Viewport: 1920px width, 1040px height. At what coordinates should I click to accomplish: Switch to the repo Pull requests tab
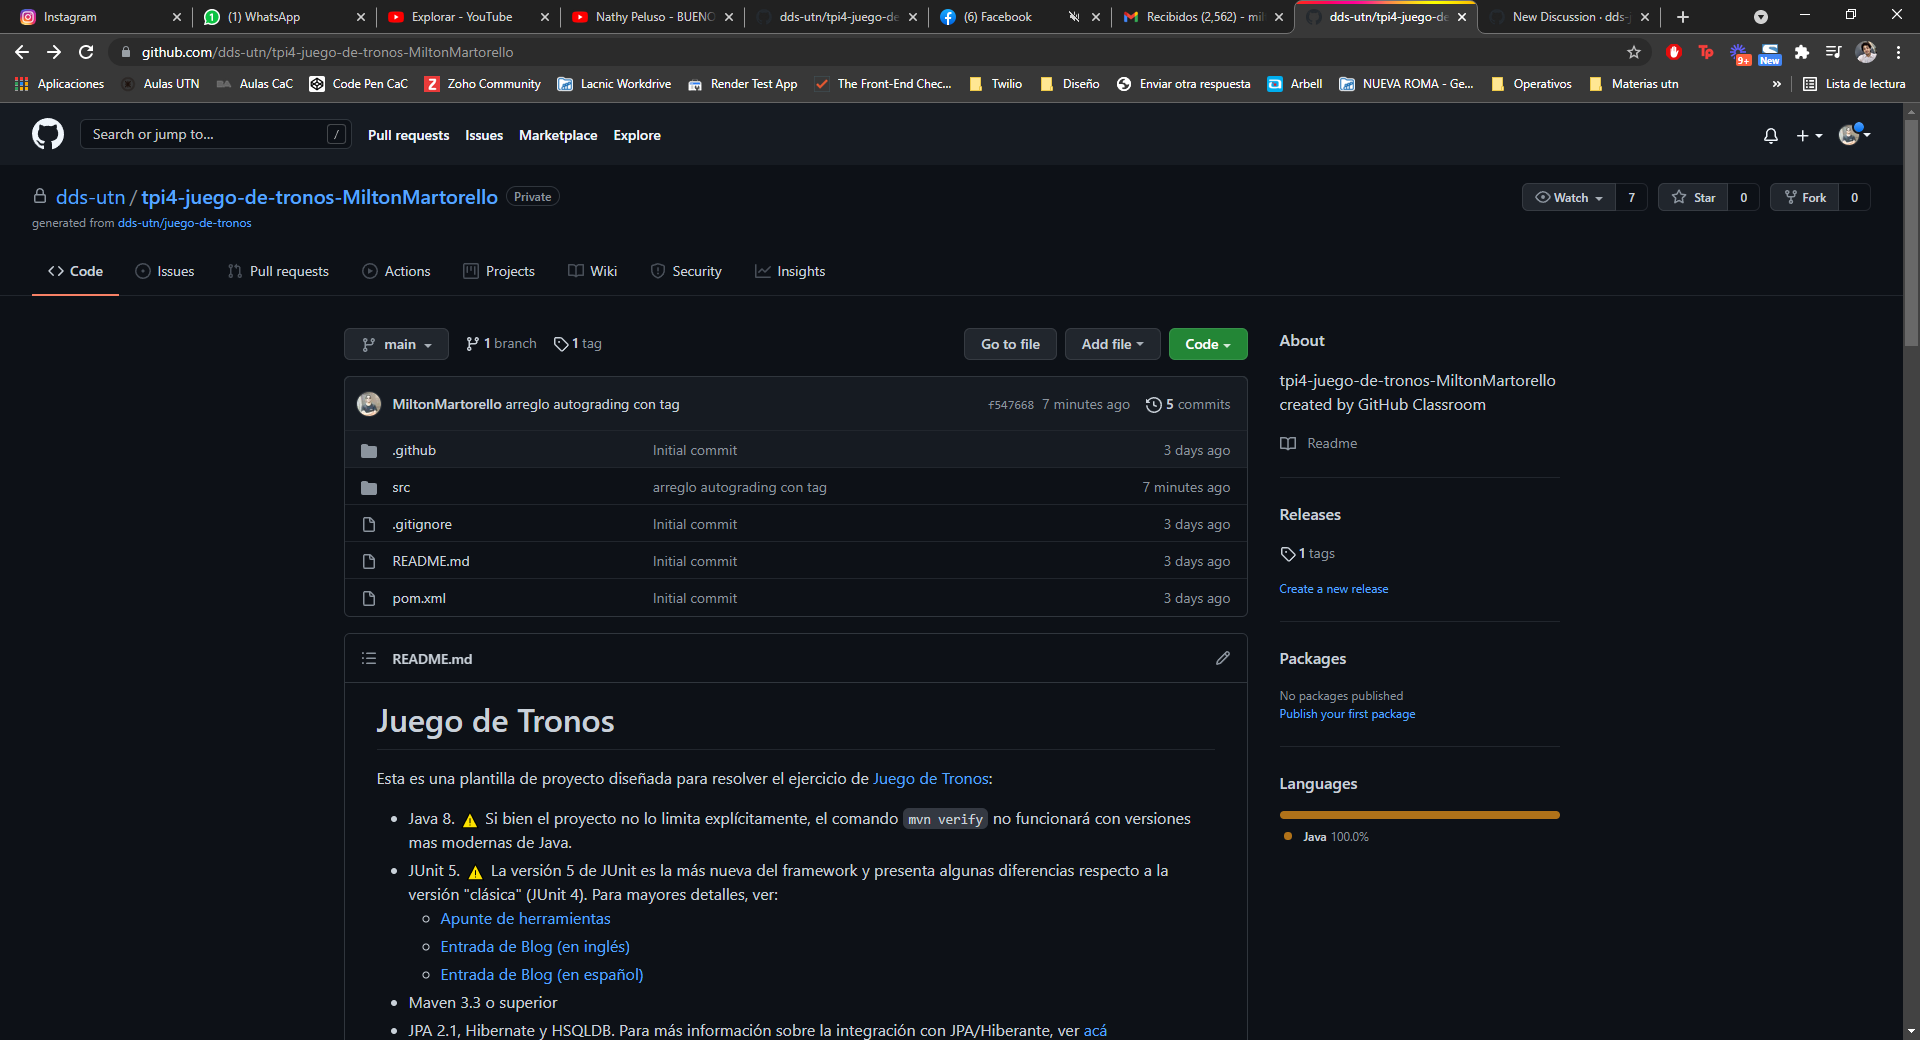[278, 271]
